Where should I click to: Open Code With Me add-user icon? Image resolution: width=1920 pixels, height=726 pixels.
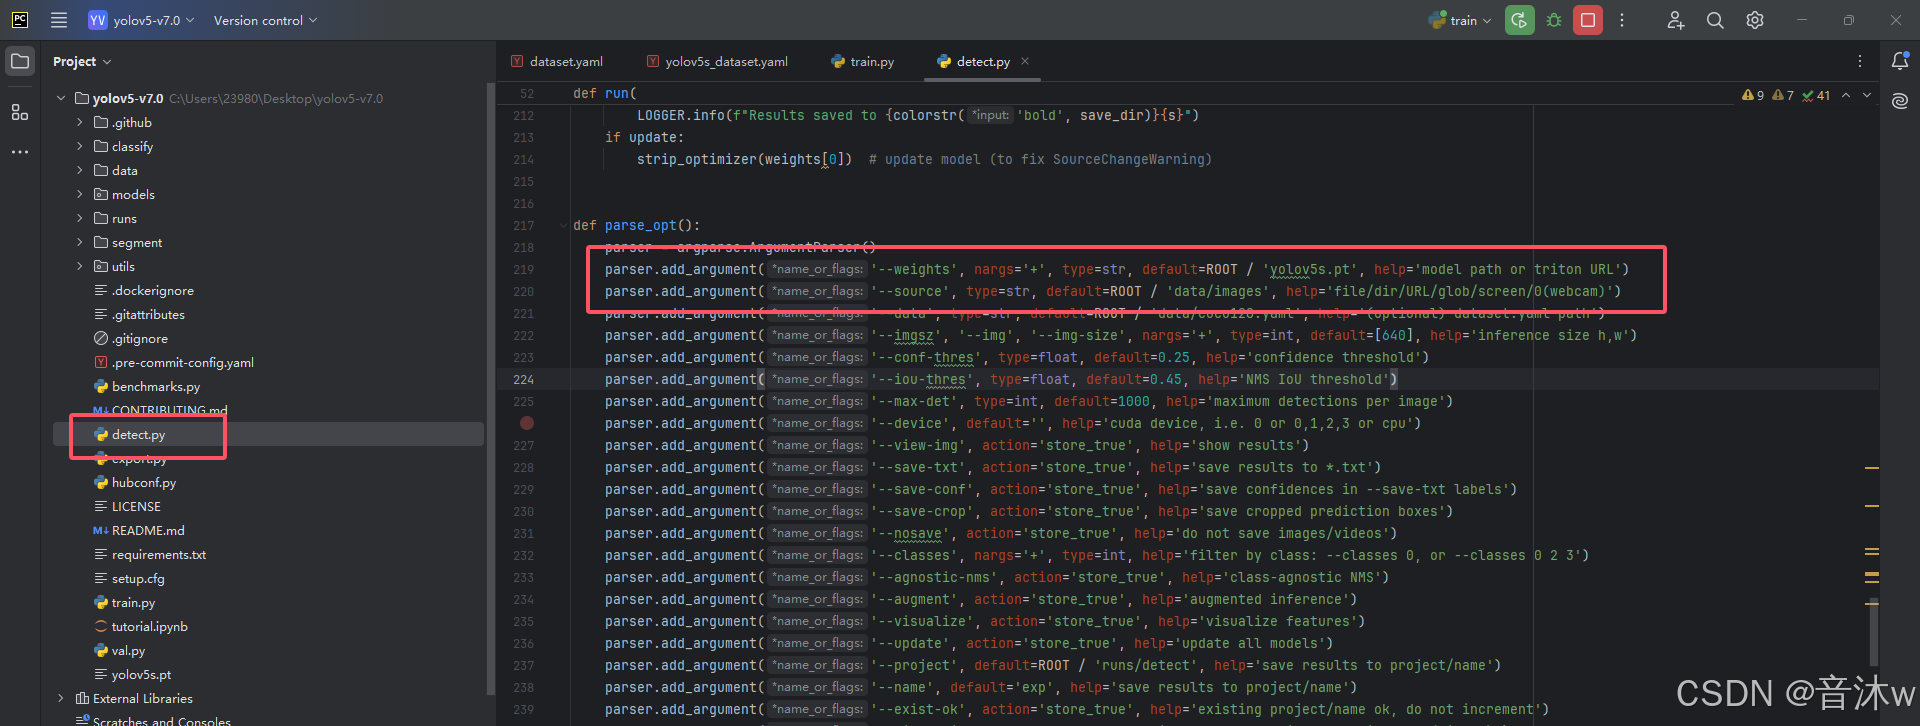coord(1676,20)
